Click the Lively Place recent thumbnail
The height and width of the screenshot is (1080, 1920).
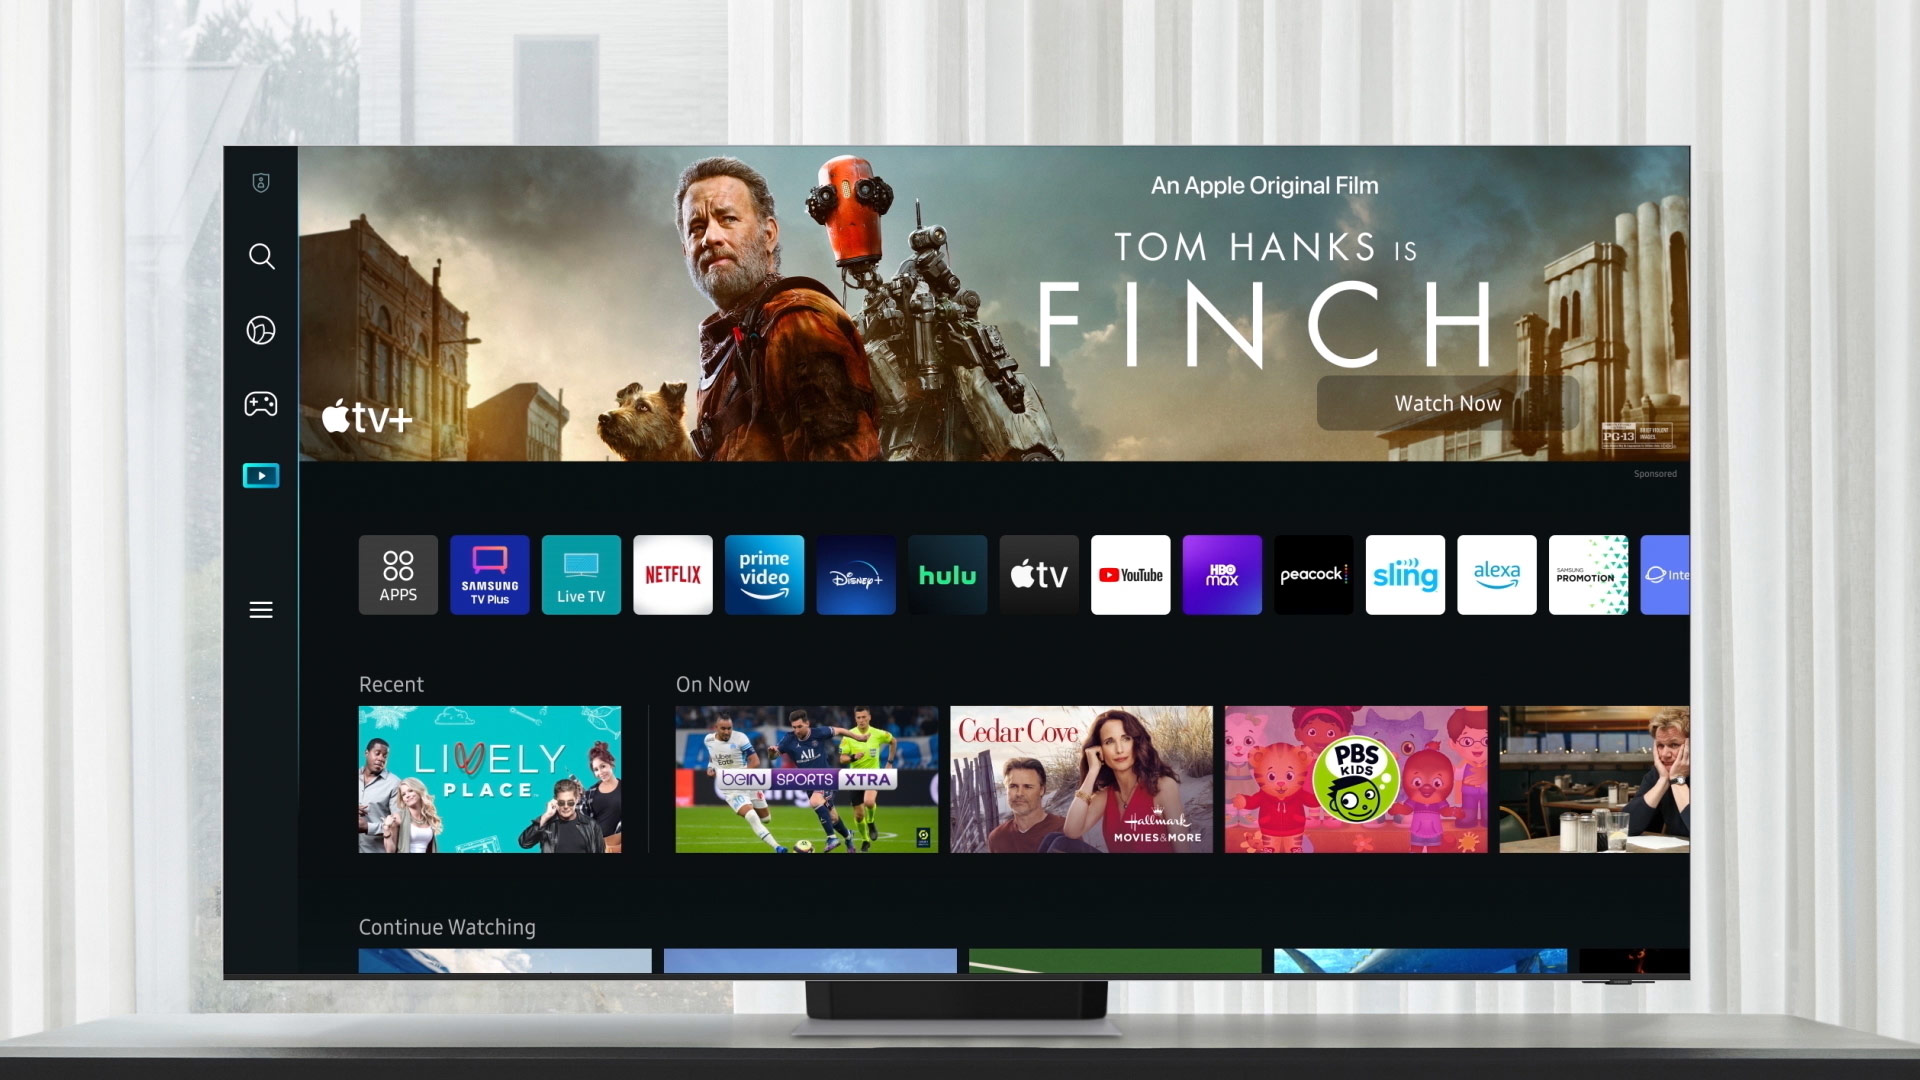coord(491,778)
